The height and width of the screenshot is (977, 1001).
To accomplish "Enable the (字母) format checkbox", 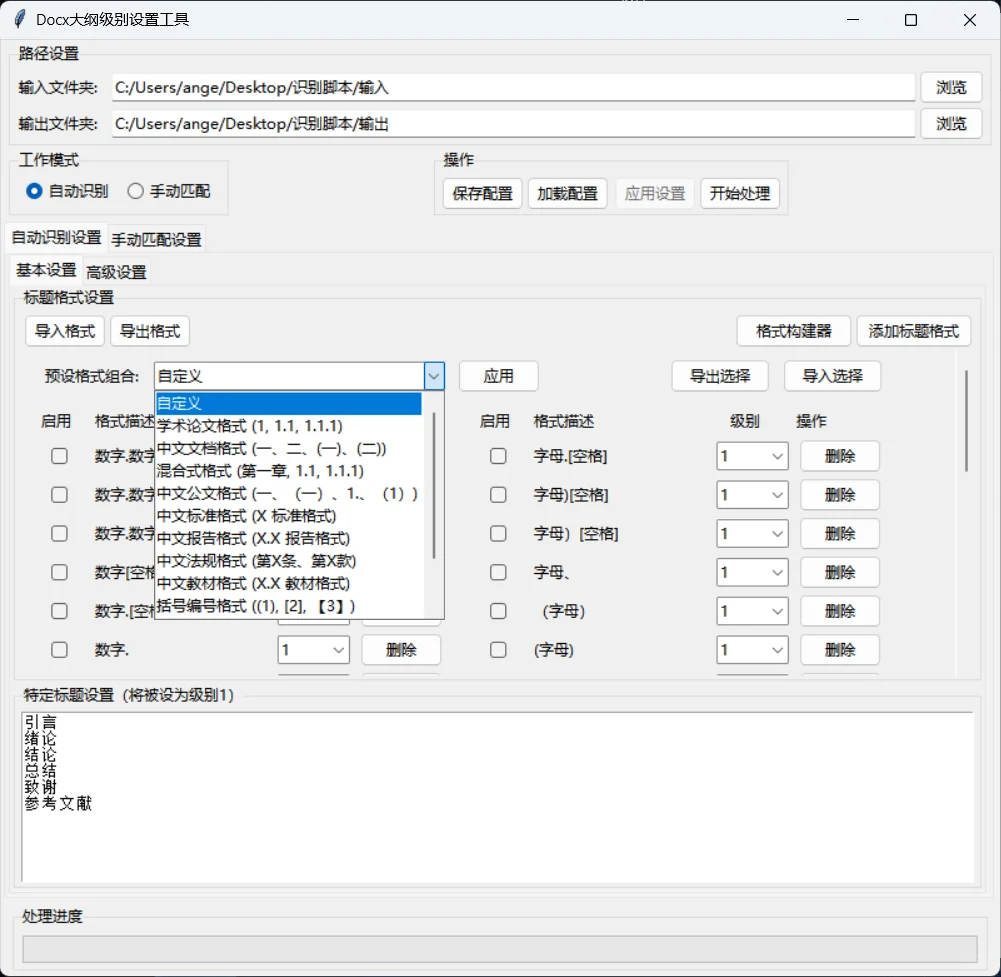I will click(498, 650).
